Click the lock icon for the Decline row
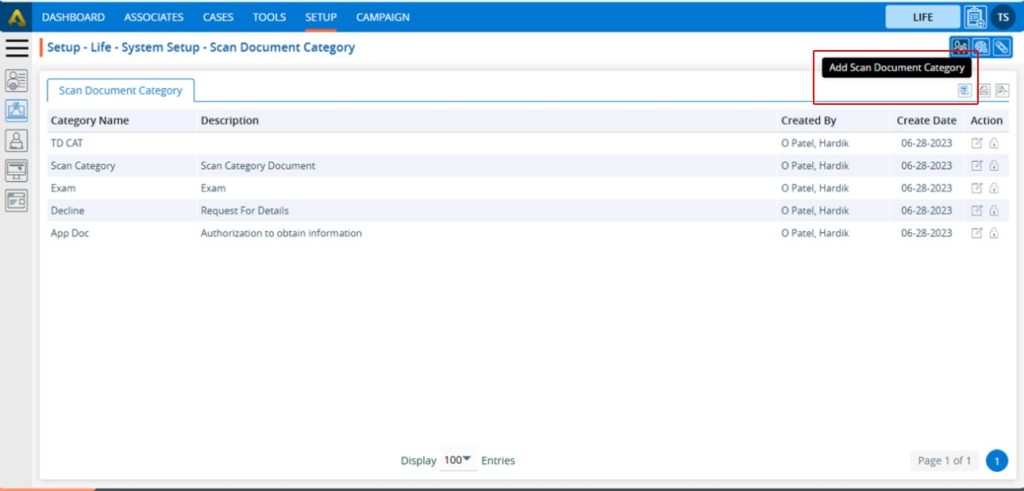Image resolution: width=1024 pixels, height=491 pixels. pos(994,211)
